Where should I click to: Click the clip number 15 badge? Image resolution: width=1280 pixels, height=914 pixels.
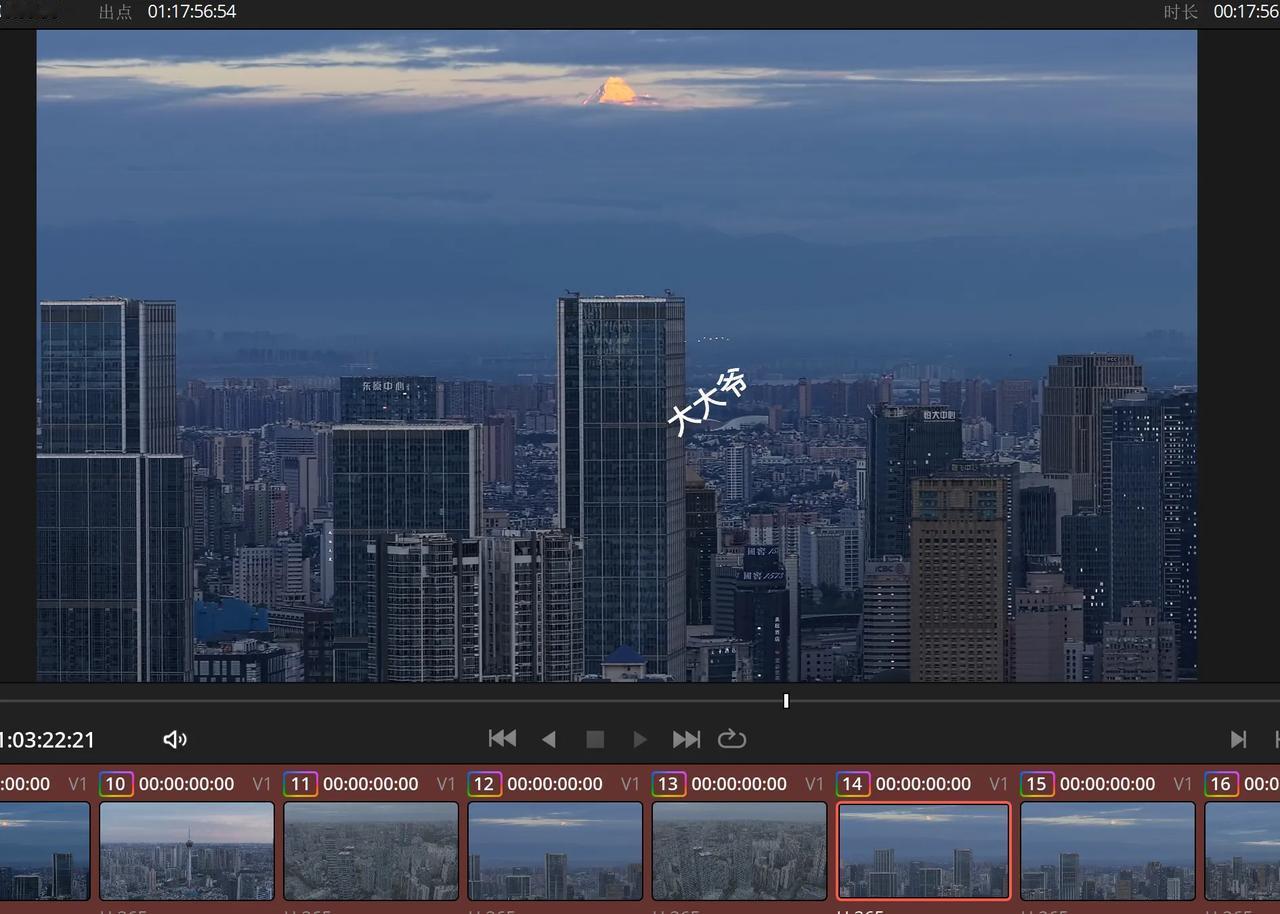[1036, 784]
